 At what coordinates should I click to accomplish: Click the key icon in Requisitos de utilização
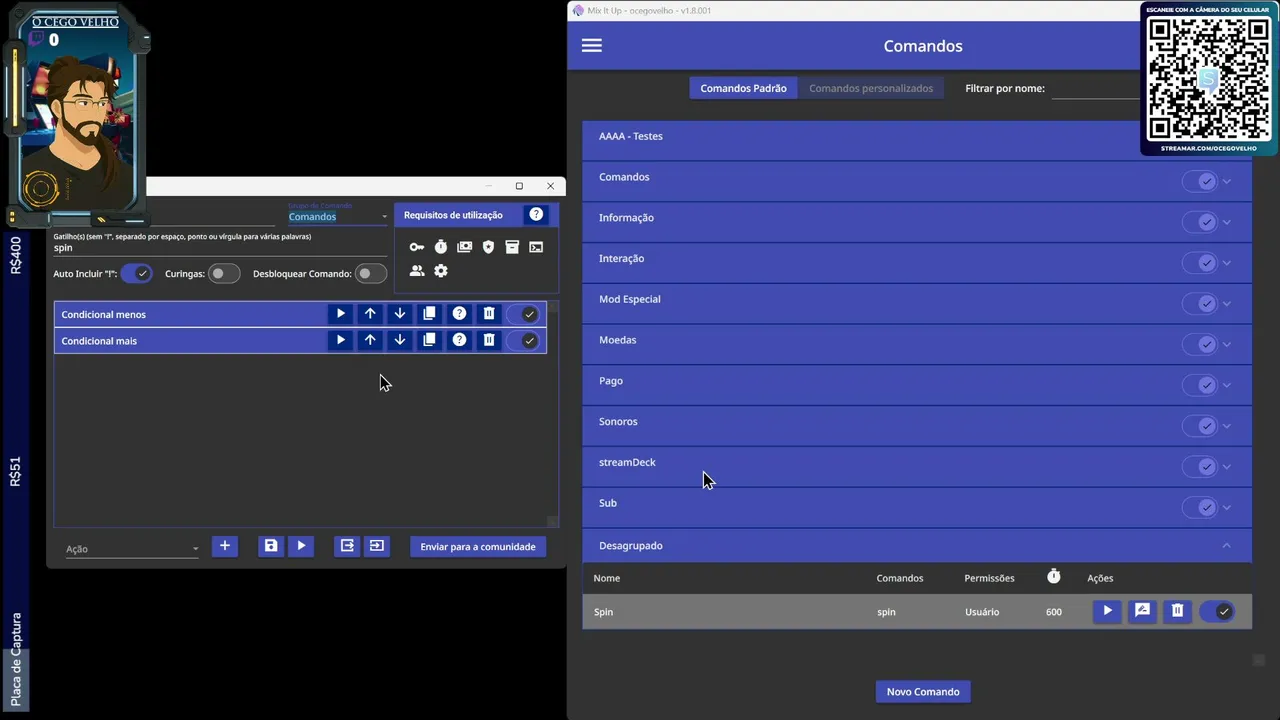coord(417,247)
